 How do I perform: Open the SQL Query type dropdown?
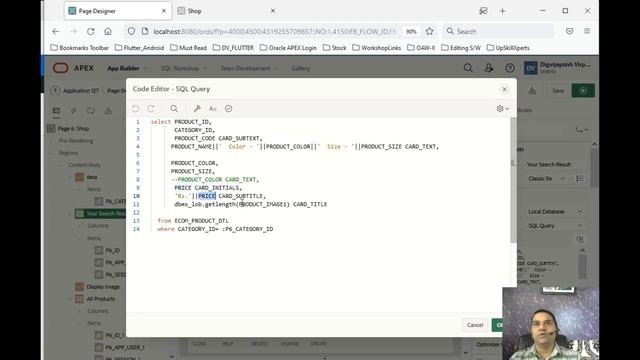pyautogui.click(x=555, y=226)
